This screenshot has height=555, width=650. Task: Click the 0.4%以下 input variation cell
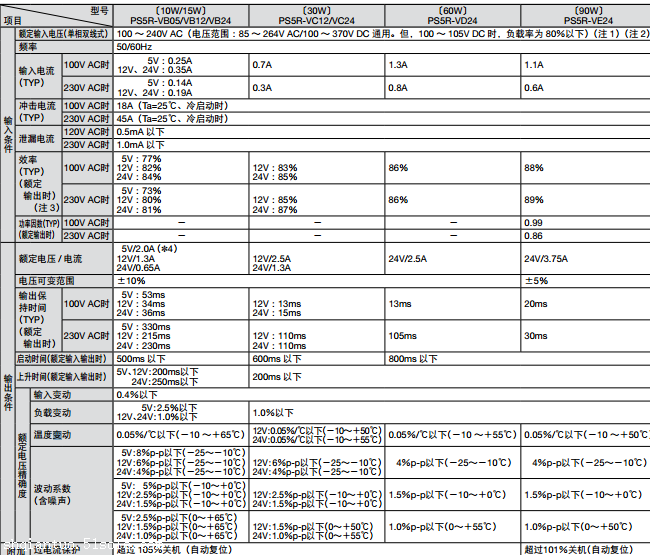[382, 395]
